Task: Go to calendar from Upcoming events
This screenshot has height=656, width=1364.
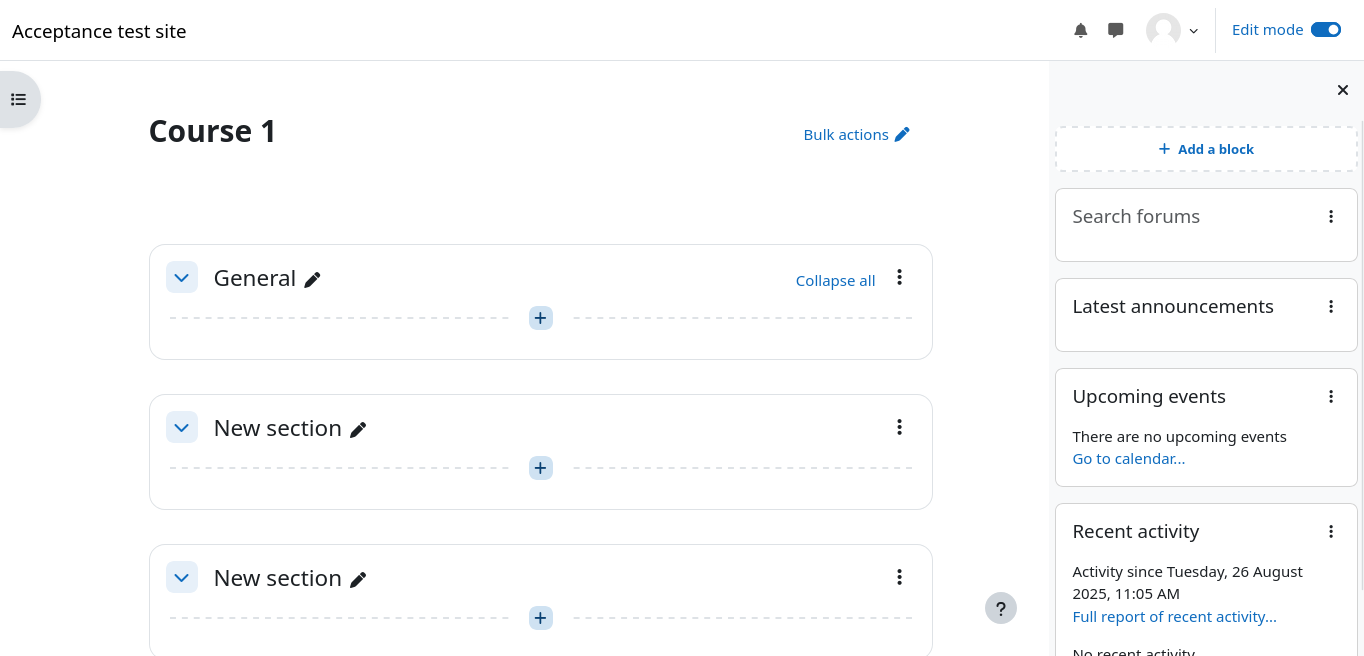Action: point(1128,459)
